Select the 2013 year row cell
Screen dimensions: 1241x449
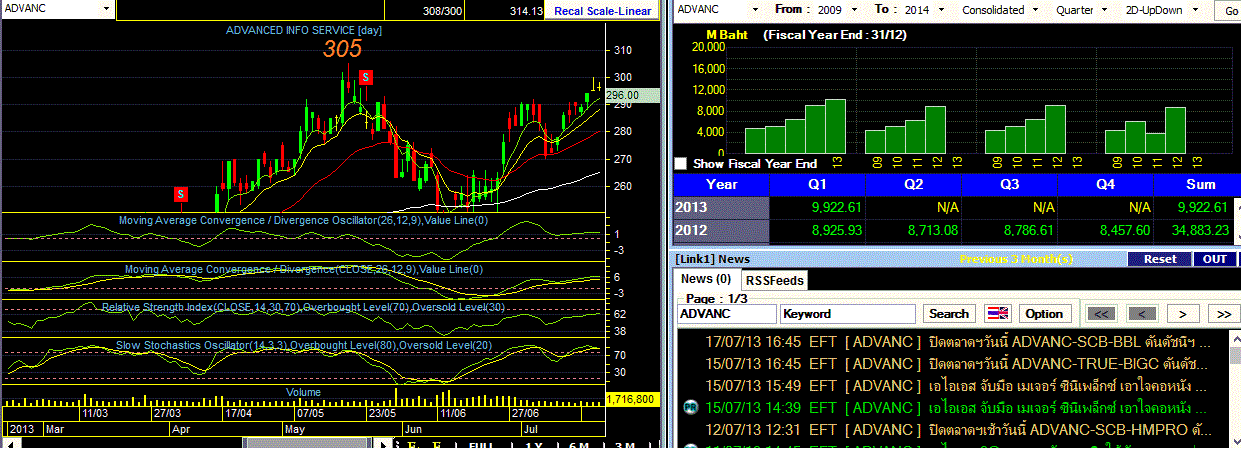[721, 207]
